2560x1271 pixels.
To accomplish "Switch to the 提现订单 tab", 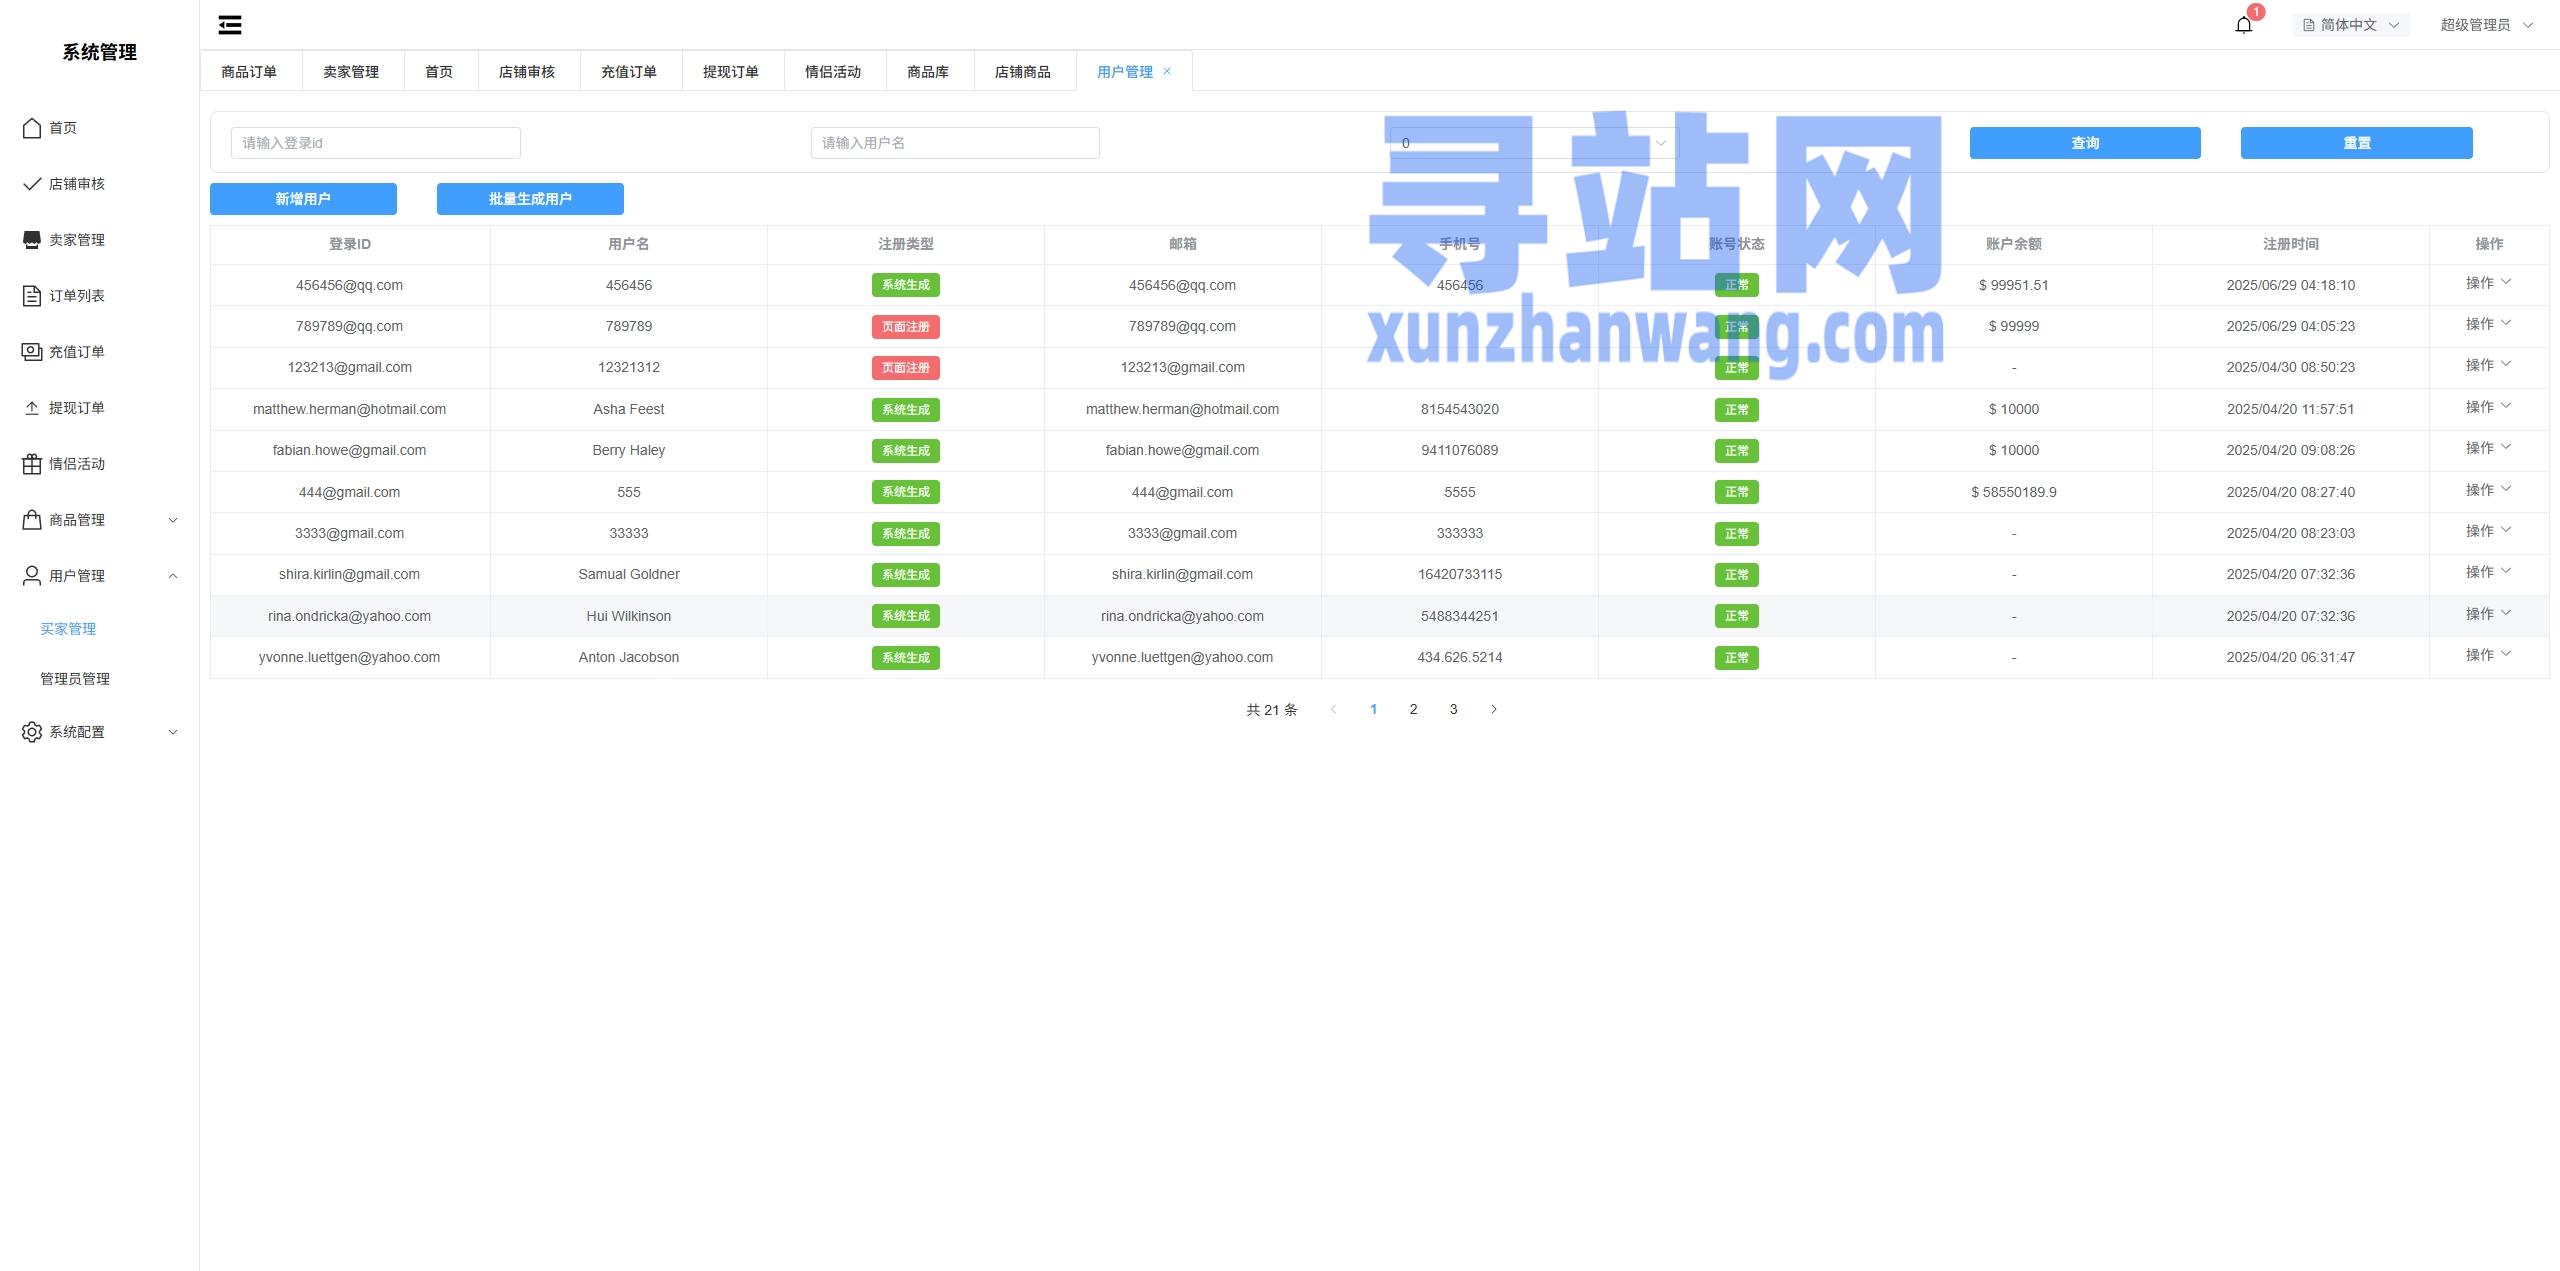I will pyautogui.click(x=731, y=71).
